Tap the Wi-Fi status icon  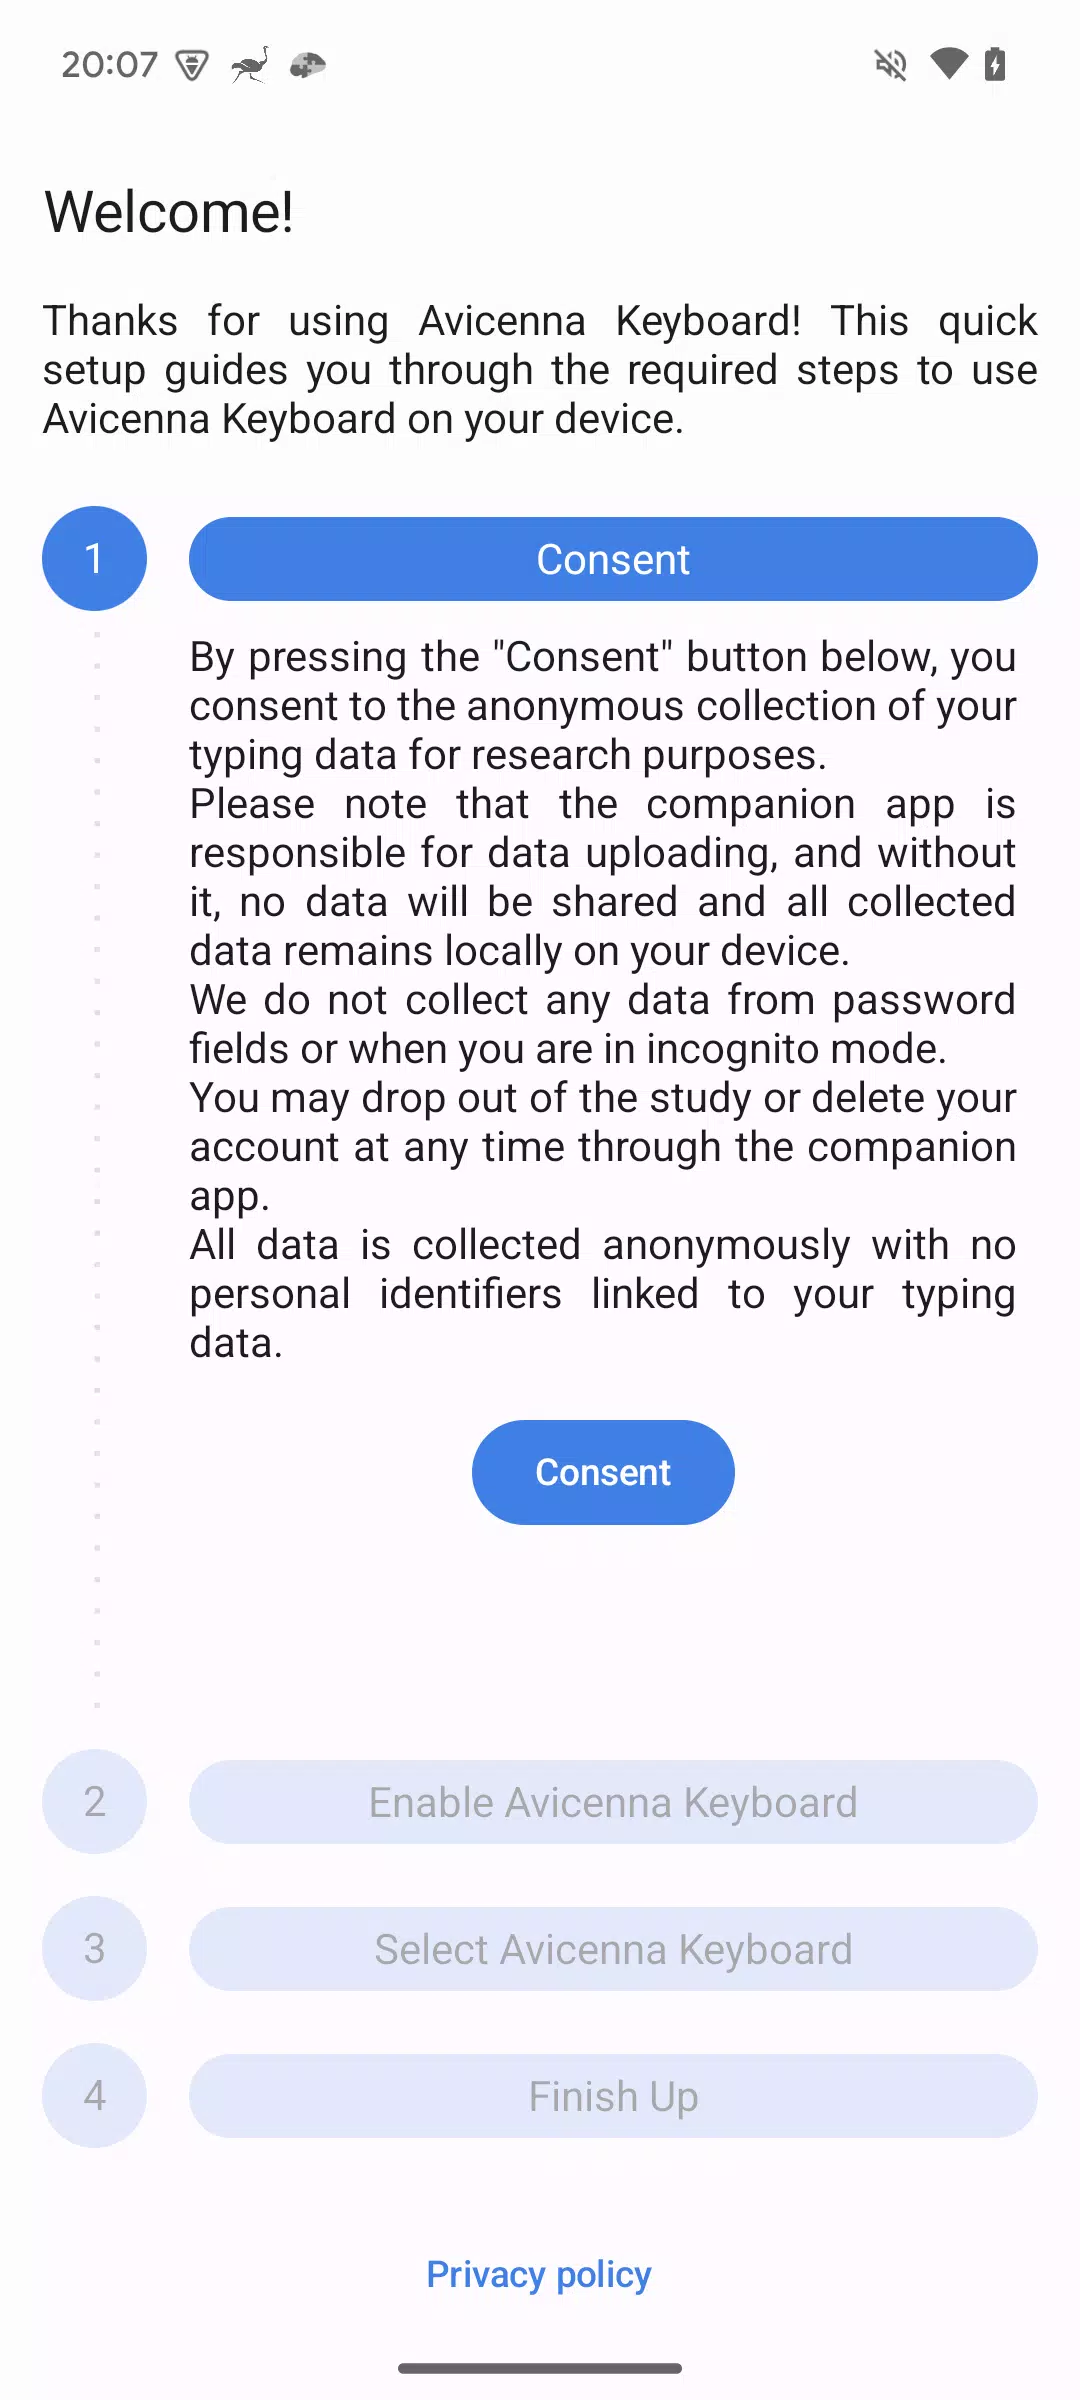(x=948, y=64)
